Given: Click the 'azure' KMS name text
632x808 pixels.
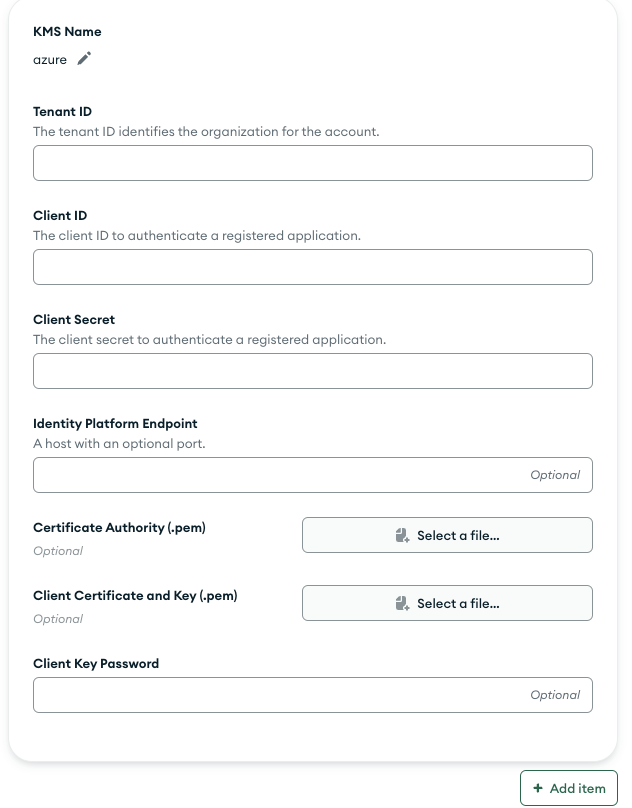Looking at the screenshot, I should tap(50, 60).
